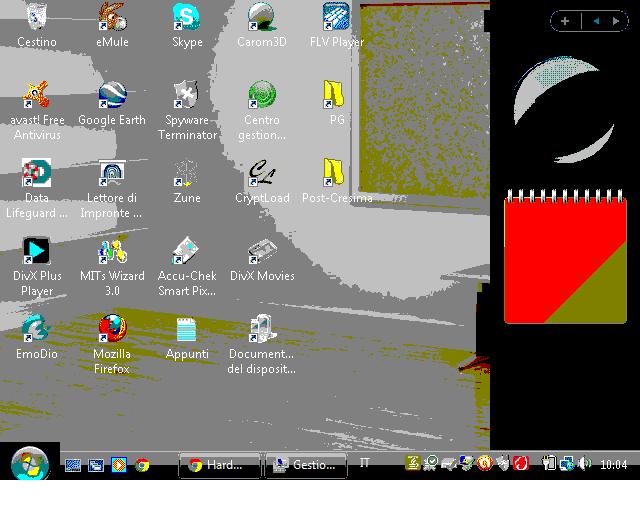Open the CryptLoad shortcut

pos(262,174)
